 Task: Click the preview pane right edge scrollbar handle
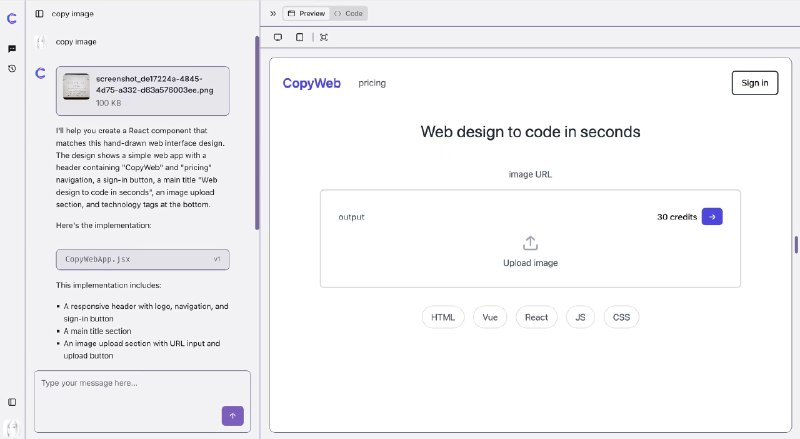(x=796, y=245)
